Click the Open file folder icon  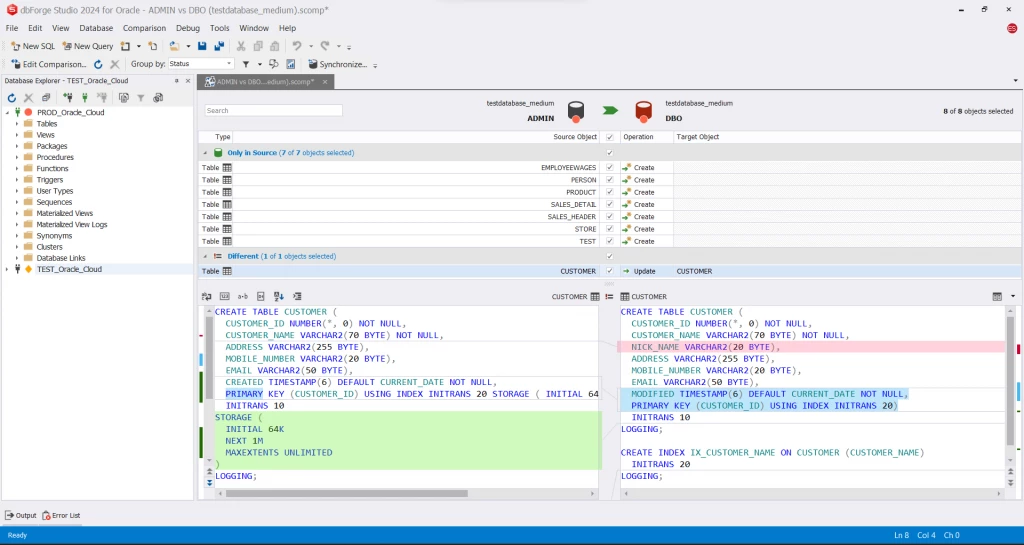tap(174, 46)
